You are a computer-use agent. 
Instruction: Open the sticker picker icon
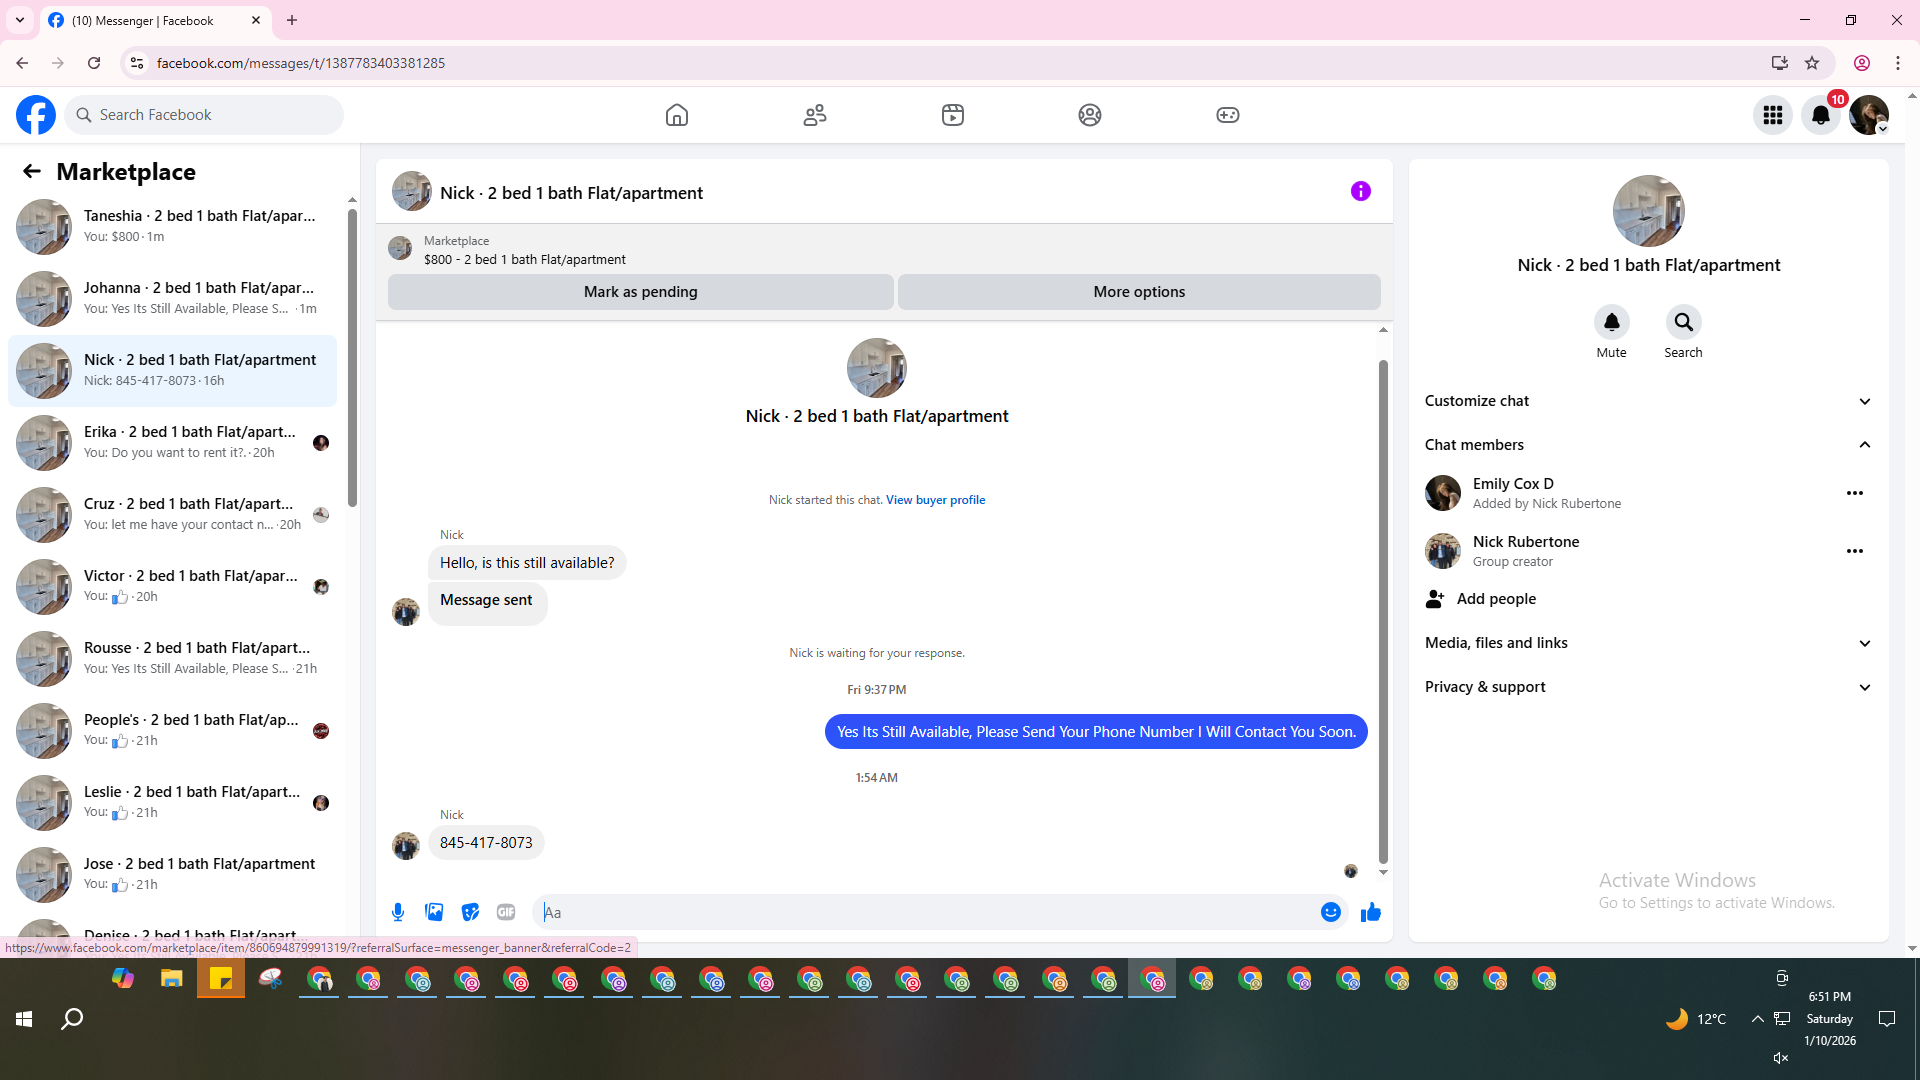[x=470, y=912]
